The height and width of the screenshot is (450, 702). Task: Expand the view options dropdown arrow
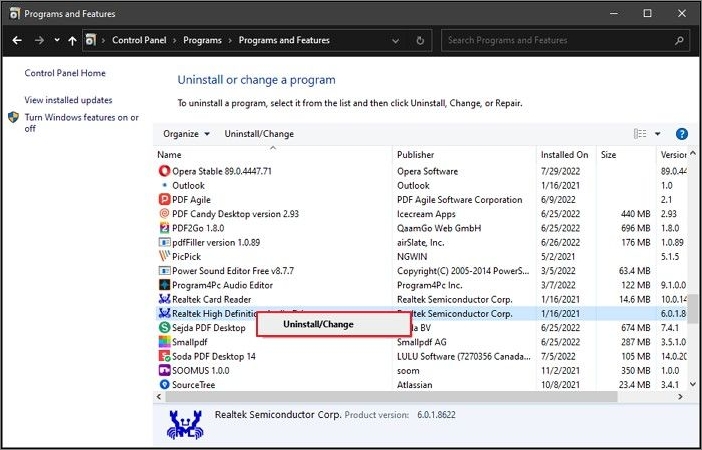658,134
